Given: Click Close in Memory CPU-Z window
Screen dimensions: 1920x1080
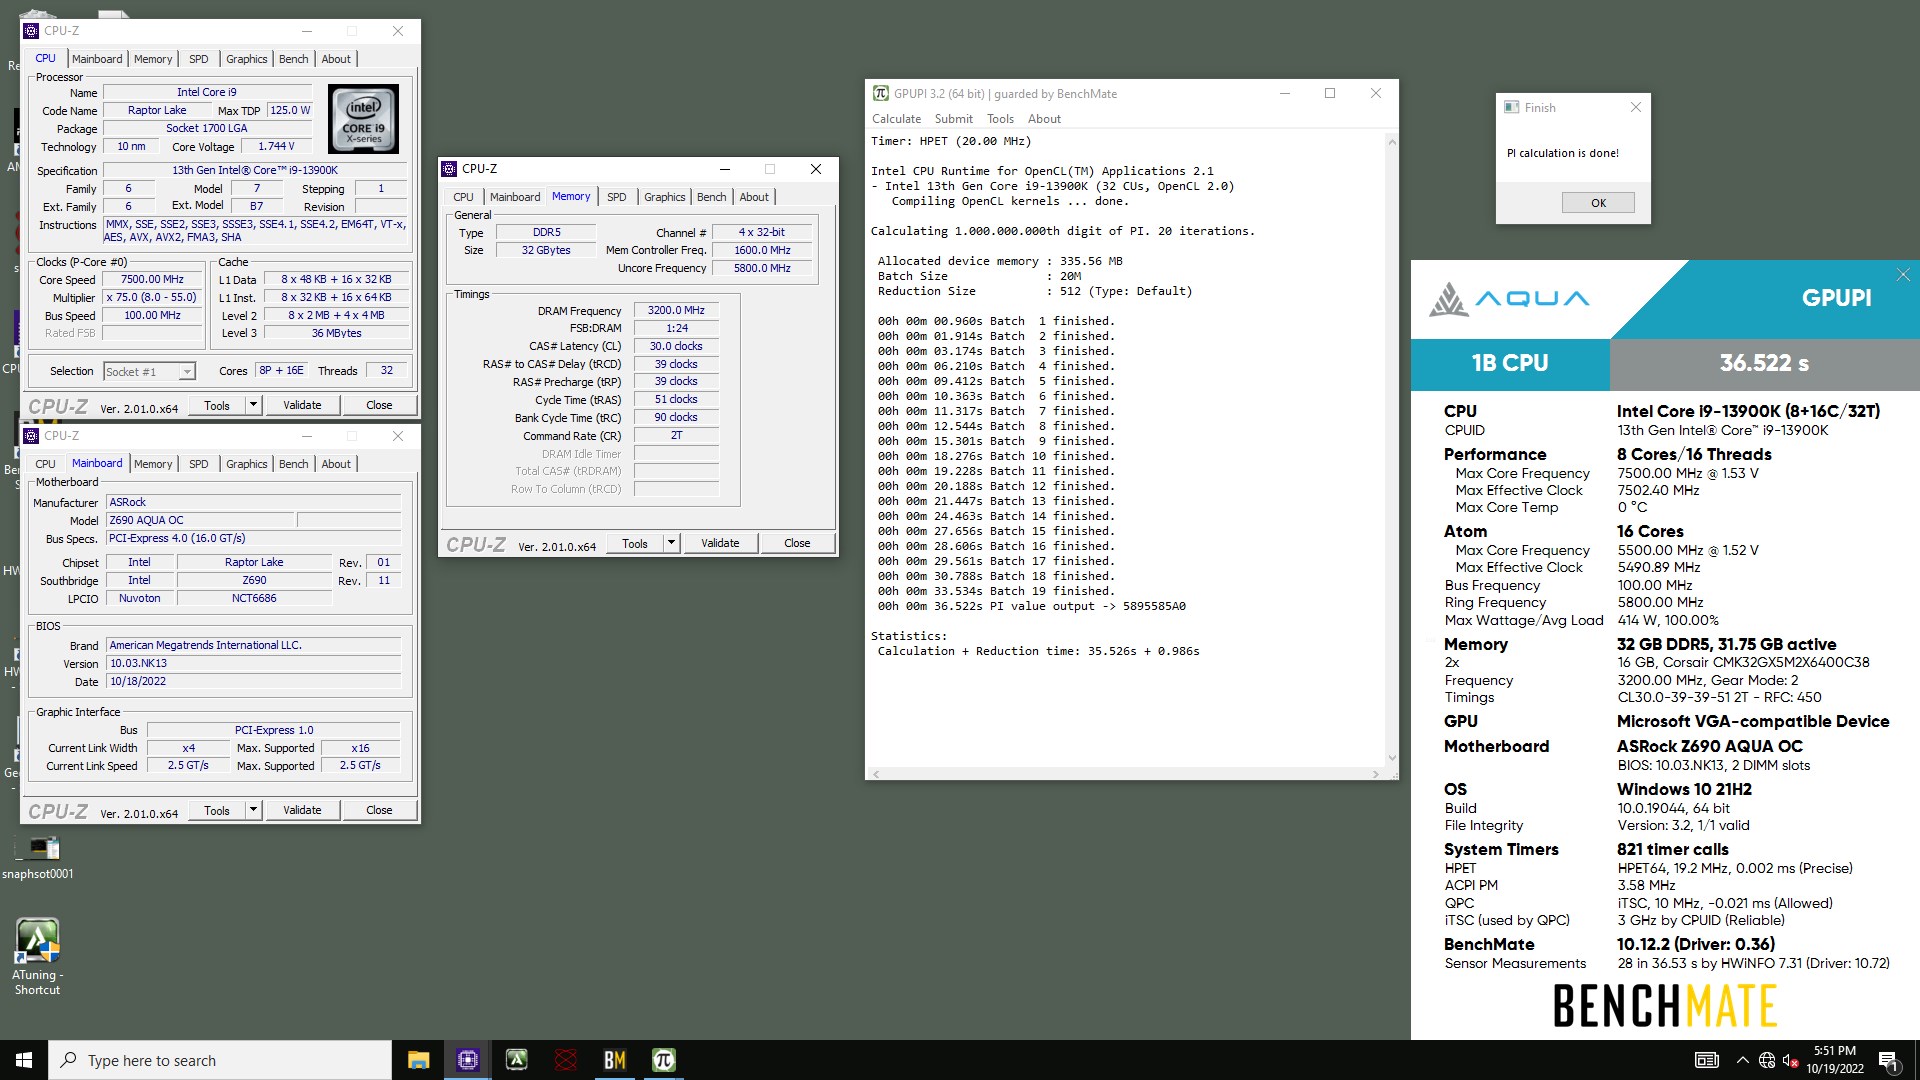Looking at the screenshot, I should click(x=797, y=543).
